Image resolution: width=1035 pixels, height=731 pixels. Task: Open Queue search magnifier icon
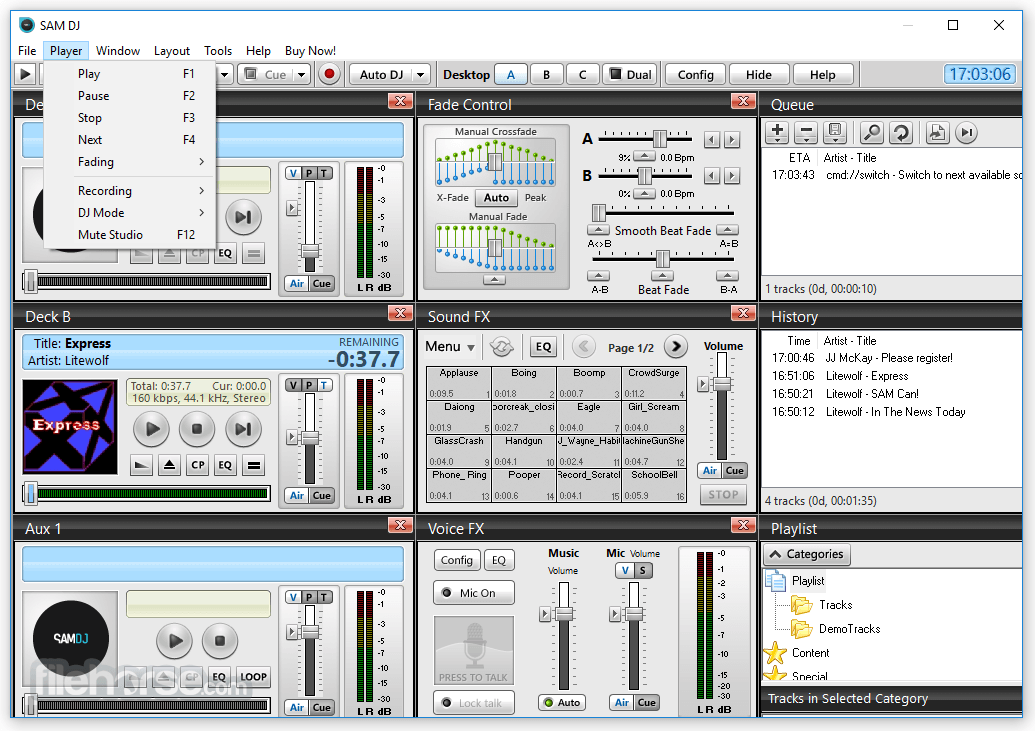pyautogui.click(x=872, y=133)
